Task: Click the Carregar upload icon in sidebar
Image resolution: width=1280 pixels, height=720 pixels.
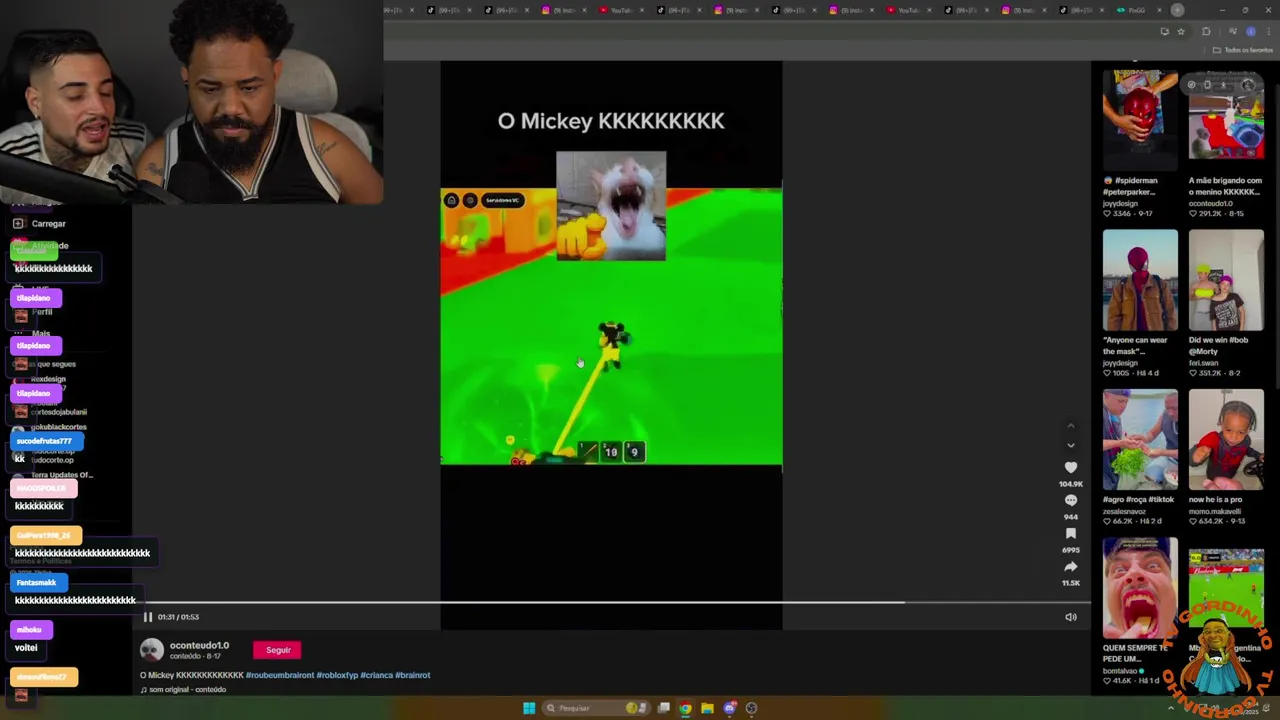Action: [18, 224]
